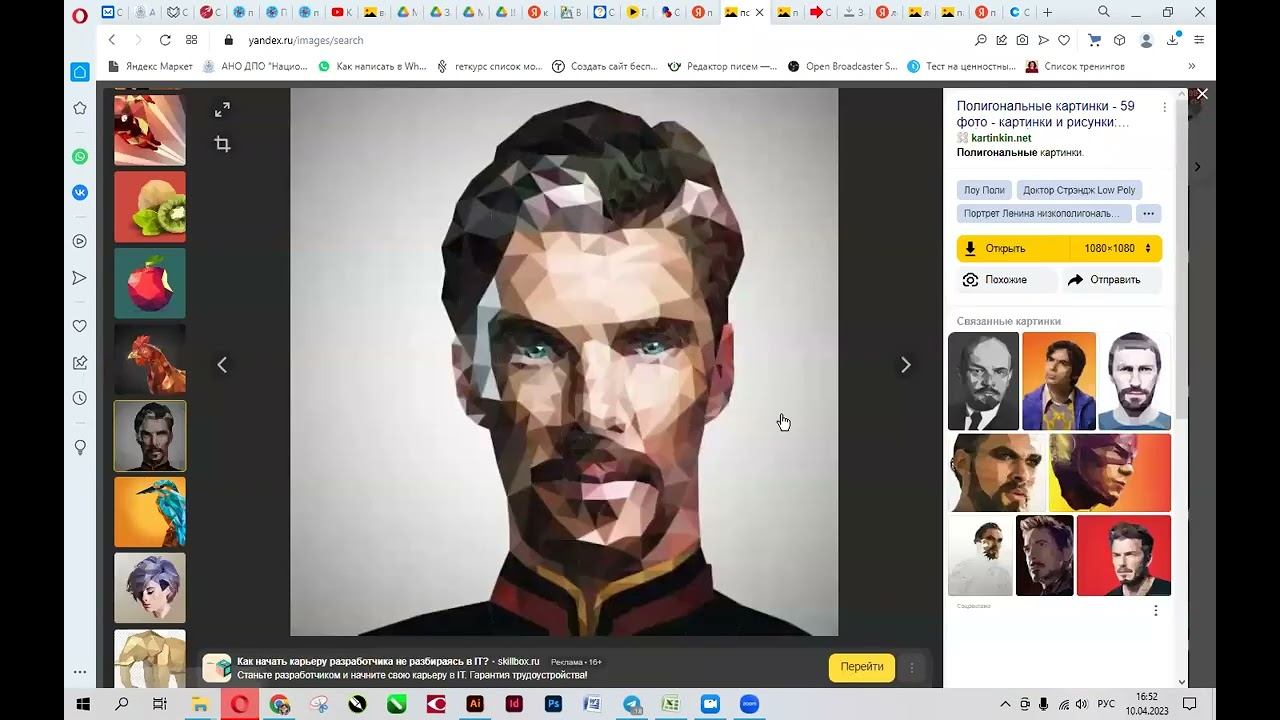Open the viewer in fullscreen mode
The image size is (1280, 720).
(222, 109)
